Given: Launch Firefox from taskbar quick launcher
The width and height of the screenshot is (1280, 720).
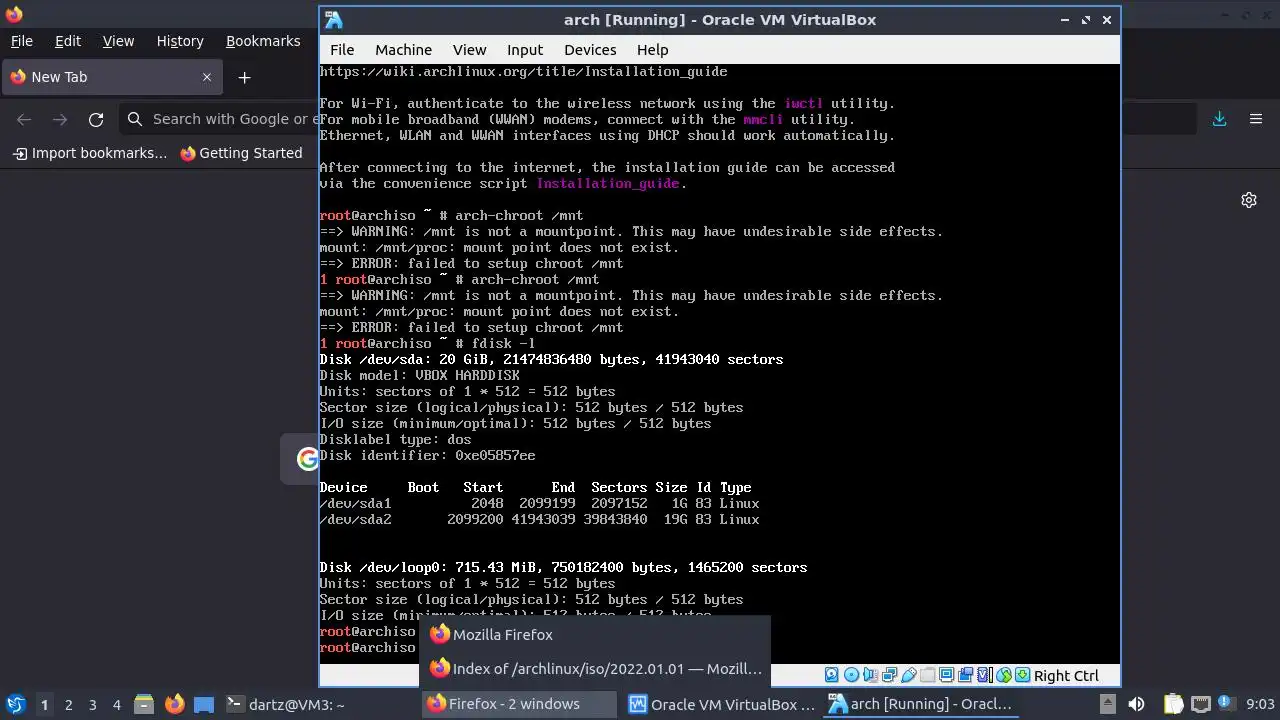Looking at the screenshot, I should 174,704.
